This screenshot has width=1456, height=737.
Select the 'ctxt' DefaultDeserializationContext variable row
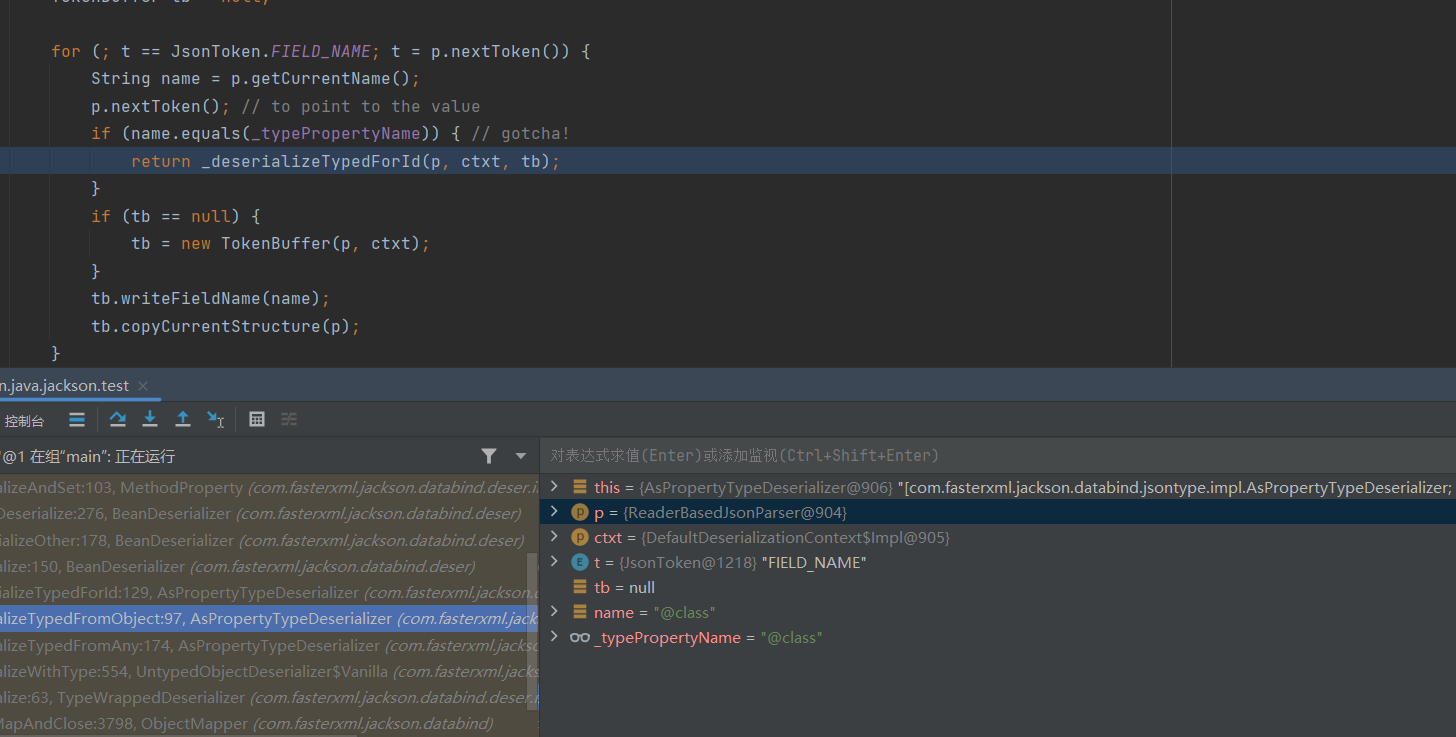click(x=998, y=537)
